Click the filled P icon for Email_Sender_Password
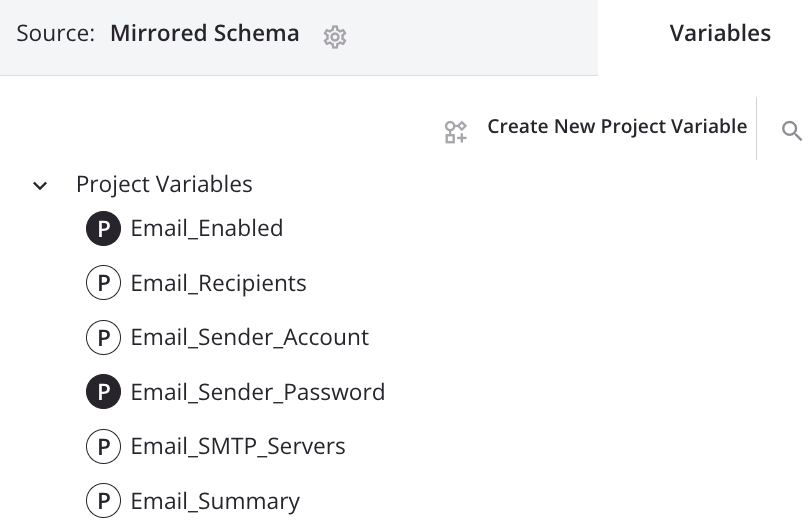 [103, 392]
